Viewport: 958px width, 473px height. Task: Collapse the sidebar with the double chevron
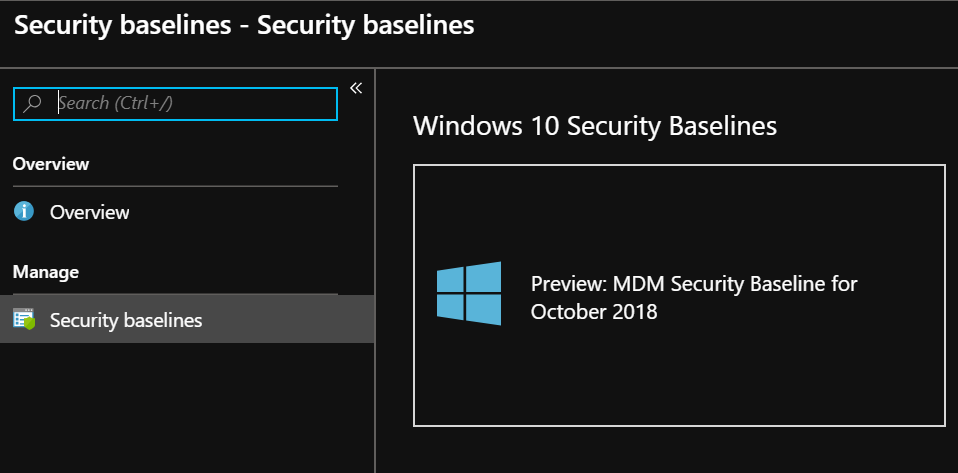click(355, 88)
